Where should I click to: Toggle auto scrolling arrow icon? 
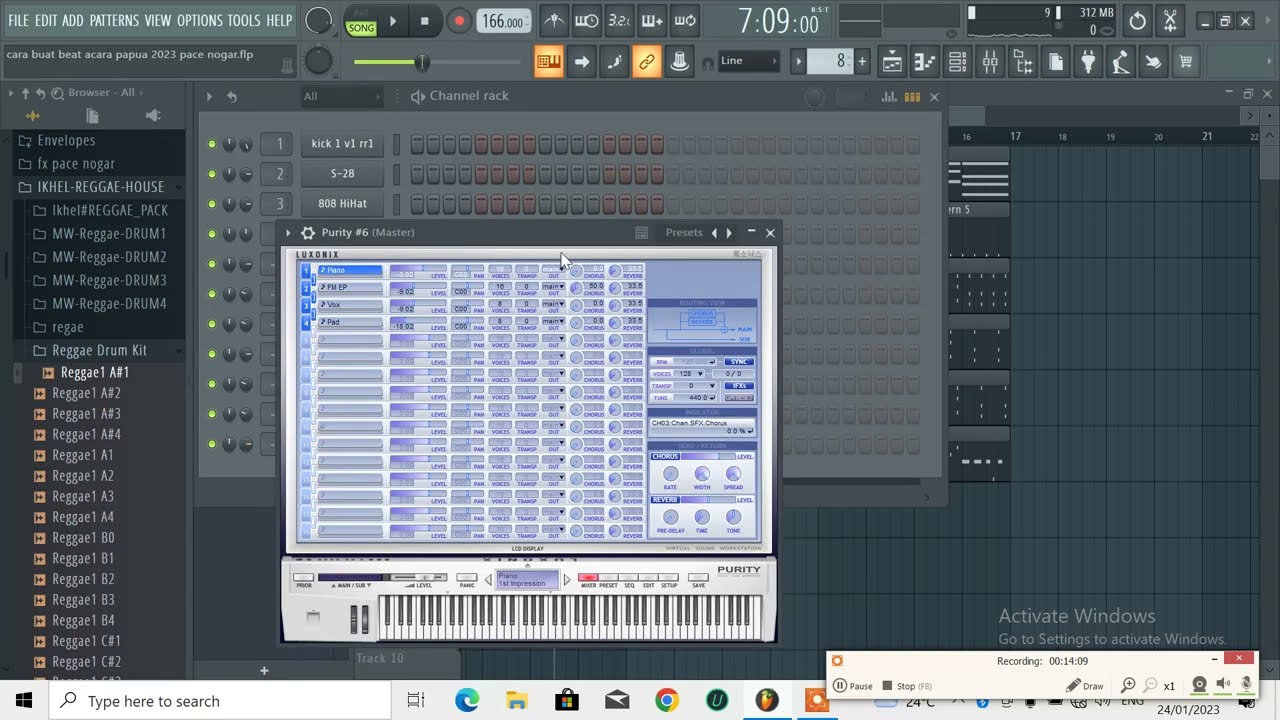(581, 62)
